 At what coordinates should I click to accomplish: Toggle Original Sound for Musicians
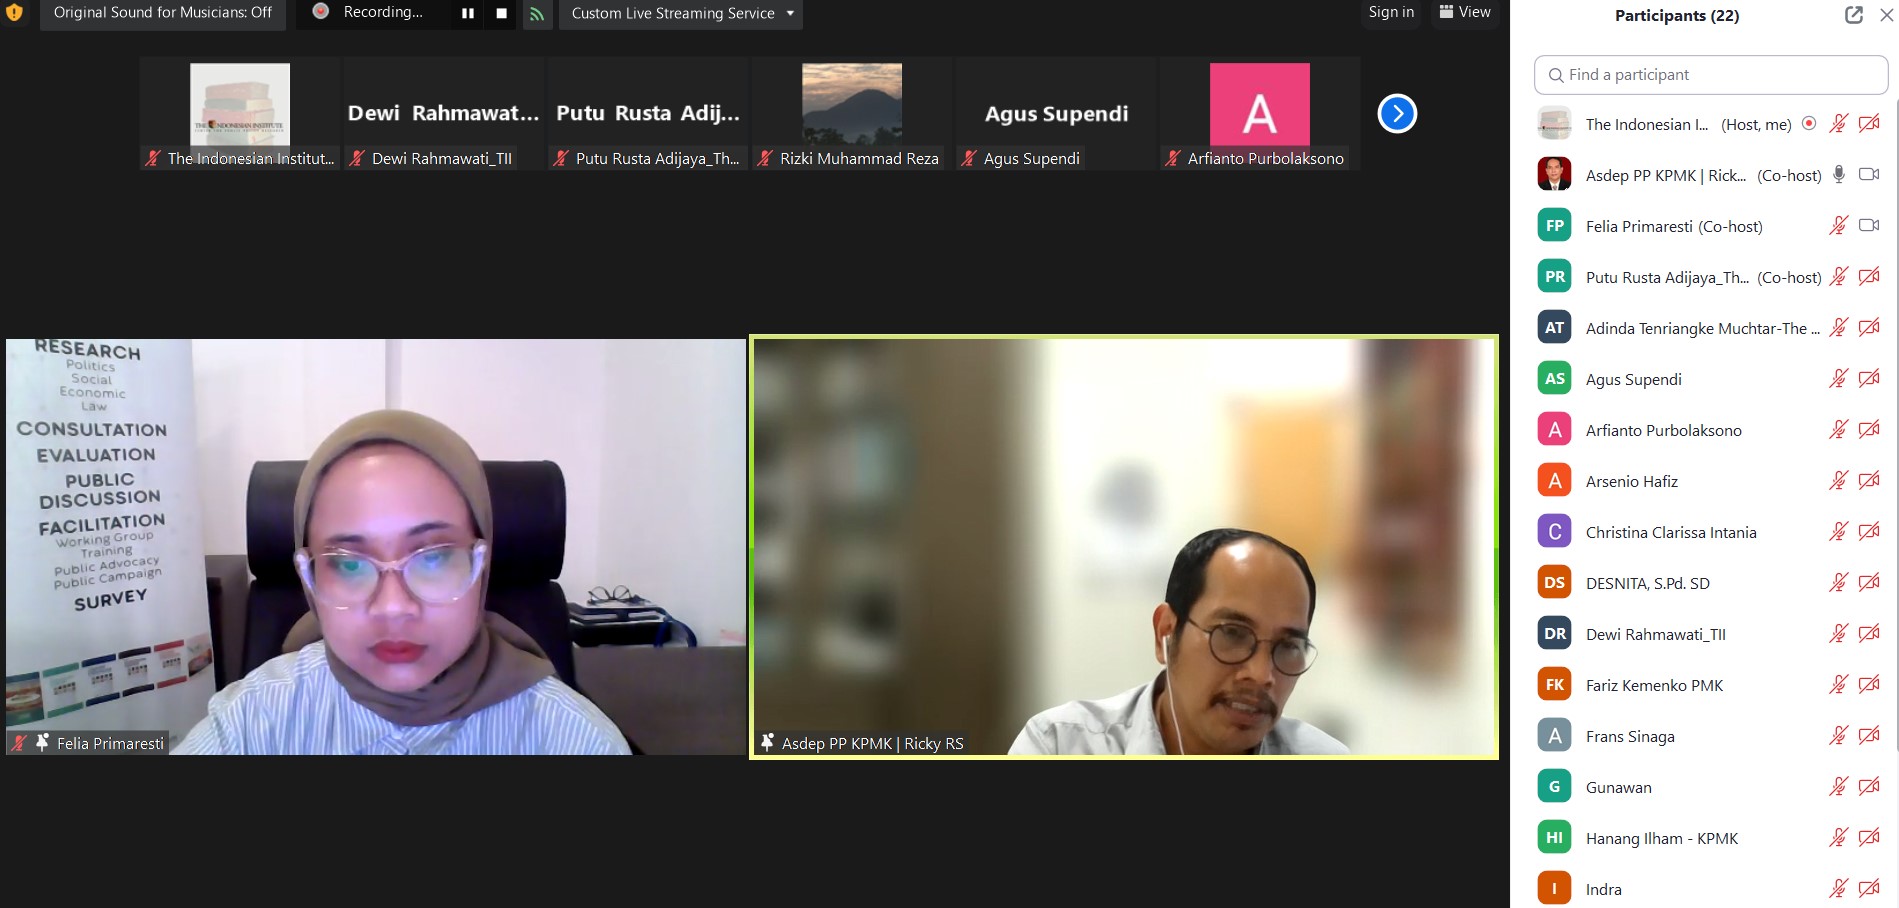tap(163, 13)
